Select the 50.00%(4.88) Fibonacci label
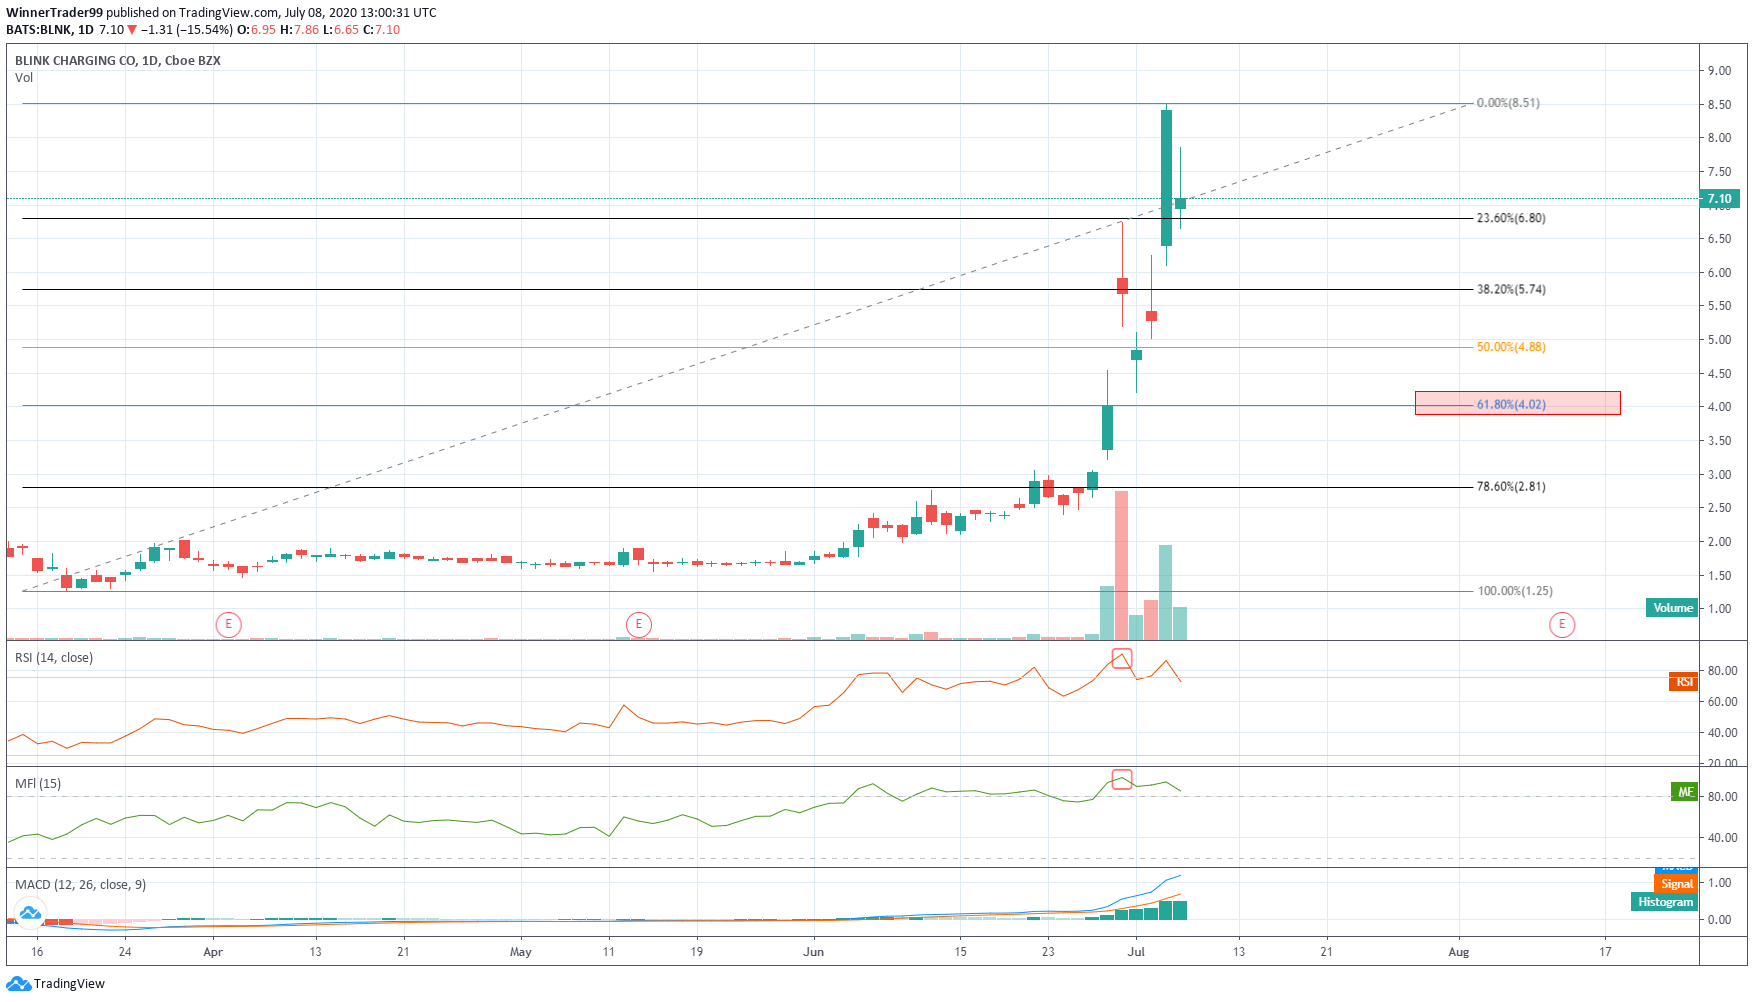 [x=1511, y=347]
